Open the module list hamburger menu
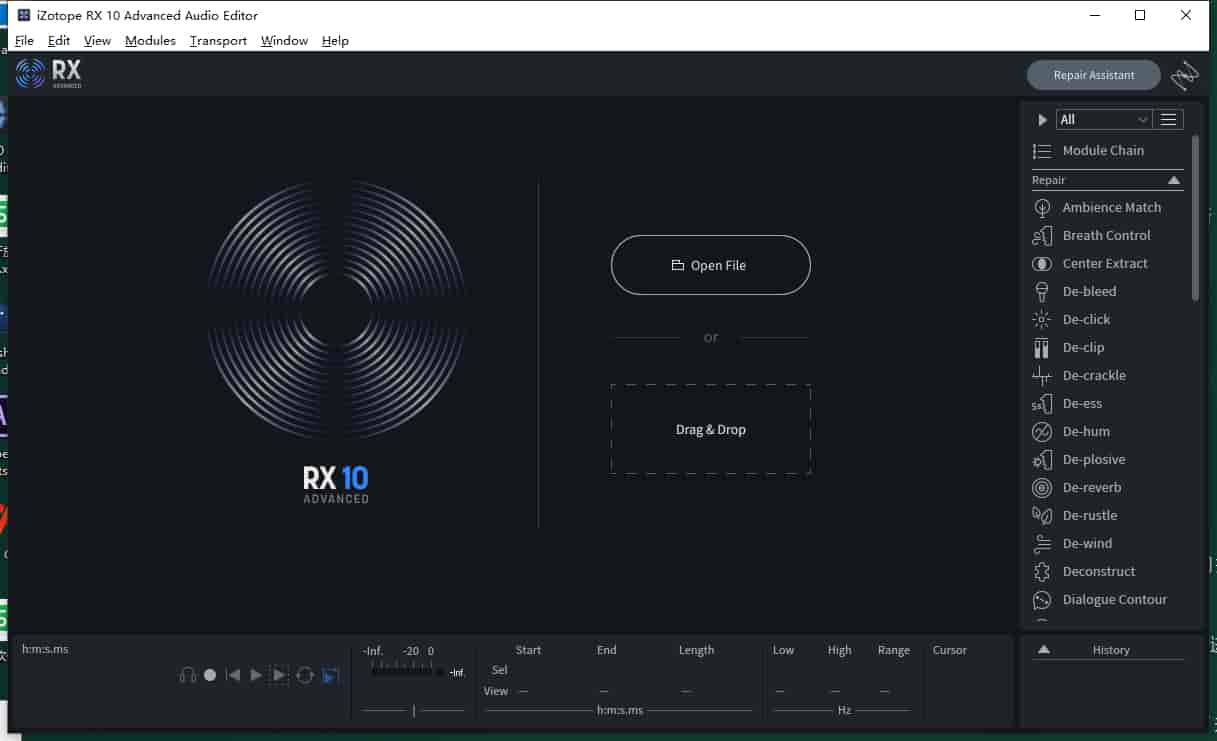Screen dimensions: 1217x741 point(1168,118)
